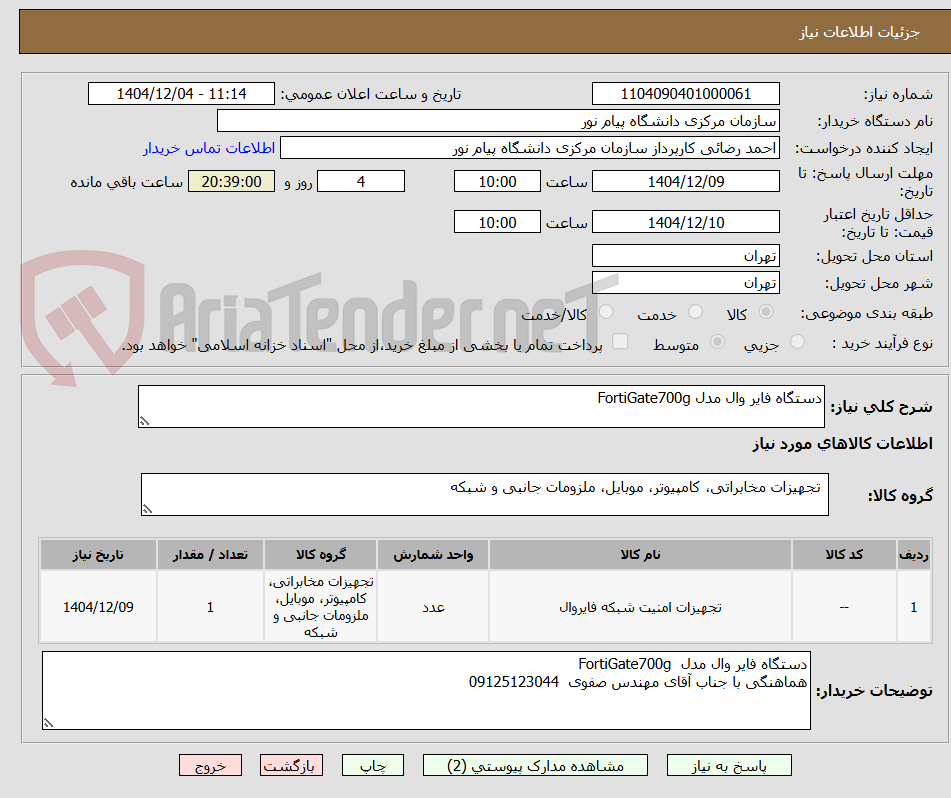Click the واحد شمارش column header
The width and height of the screenshot is (951, 798).
coord(432,554)
